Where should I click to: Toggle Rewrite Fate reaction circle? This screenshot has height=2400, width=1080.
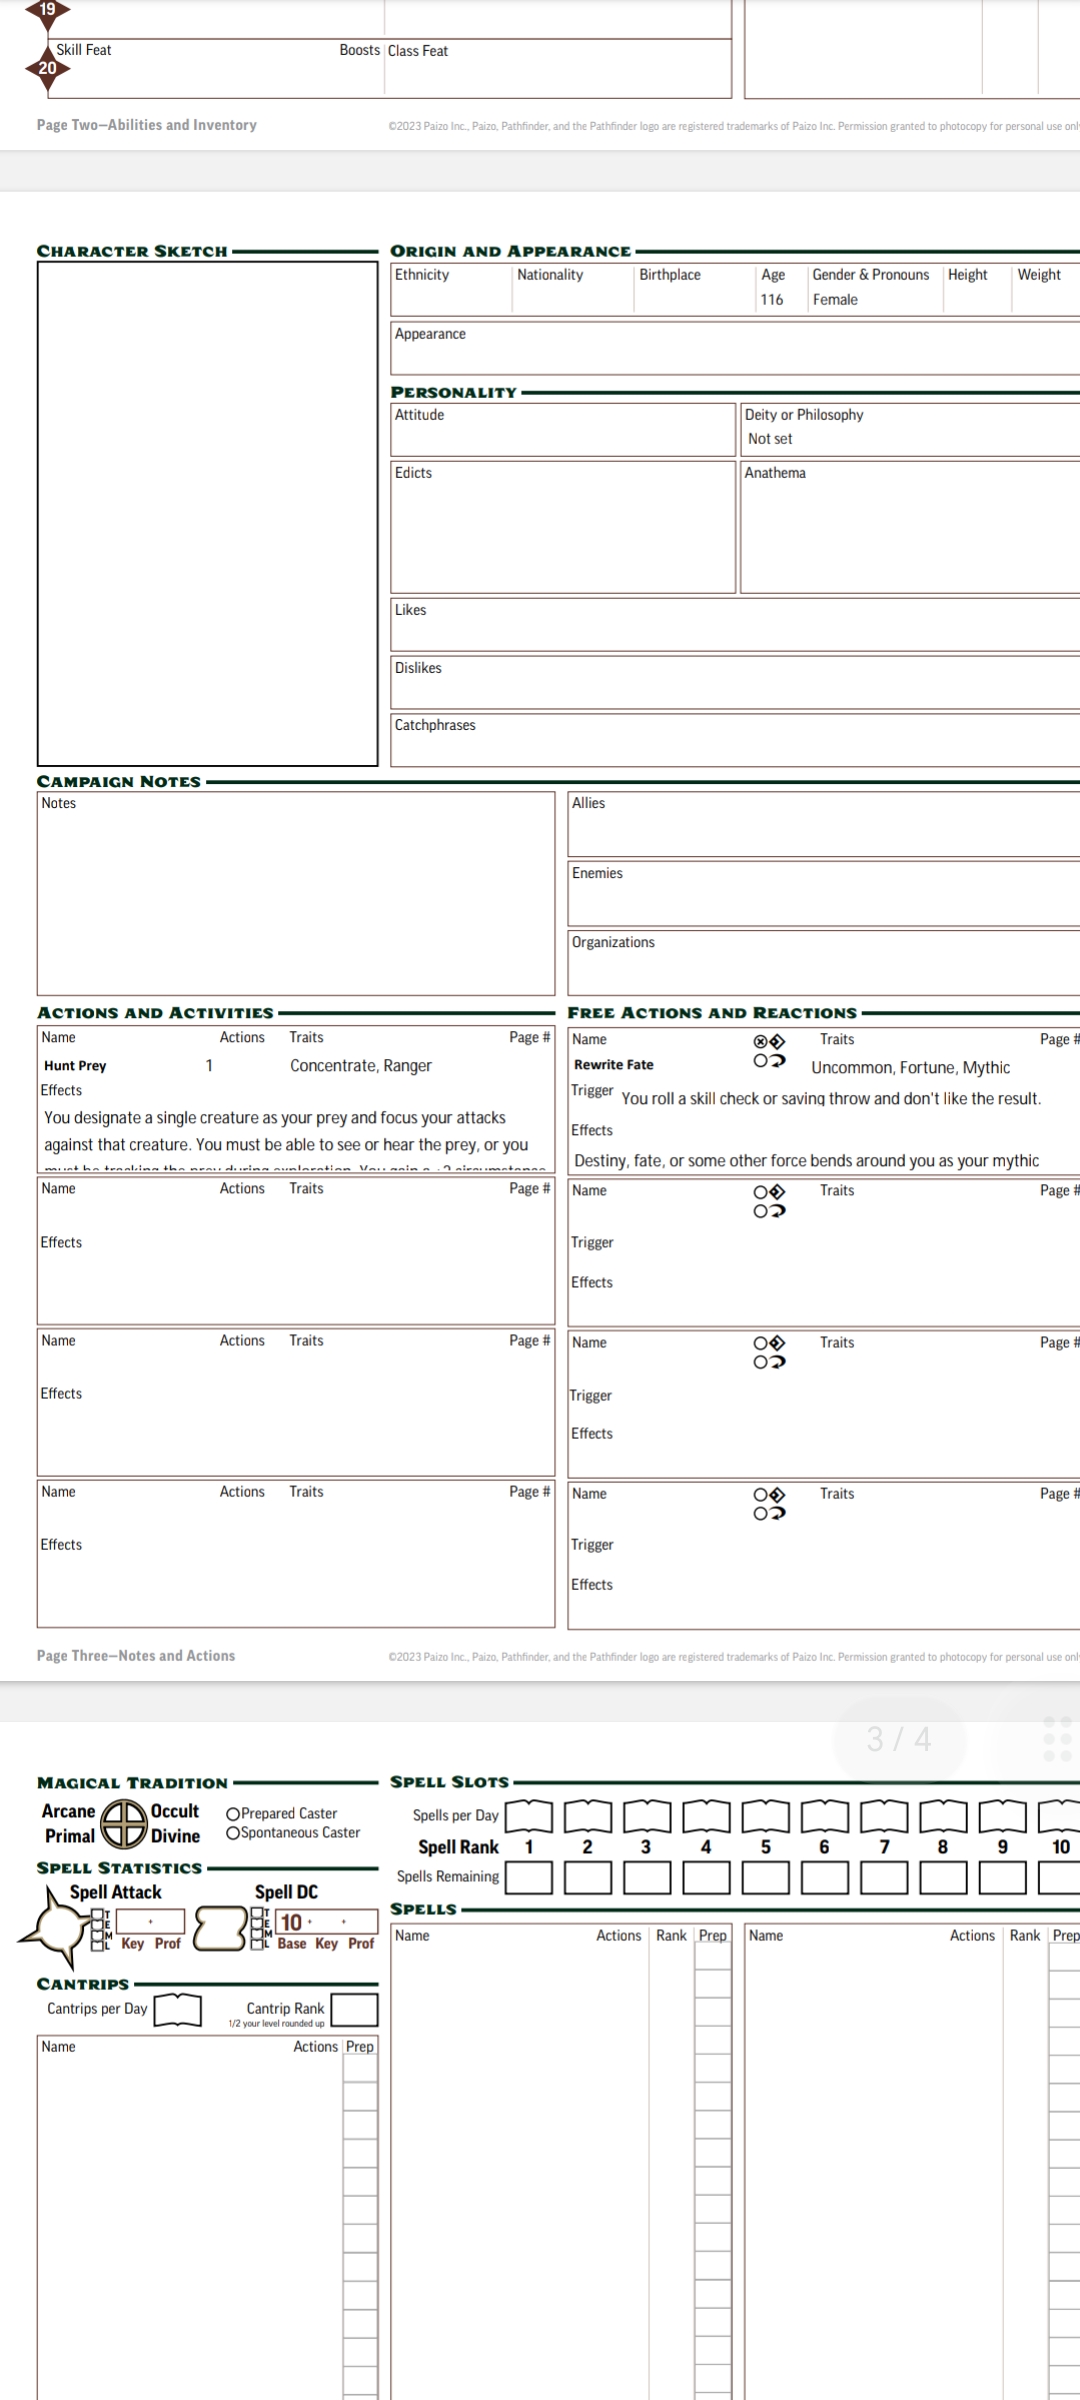(x=762, y=1060)
